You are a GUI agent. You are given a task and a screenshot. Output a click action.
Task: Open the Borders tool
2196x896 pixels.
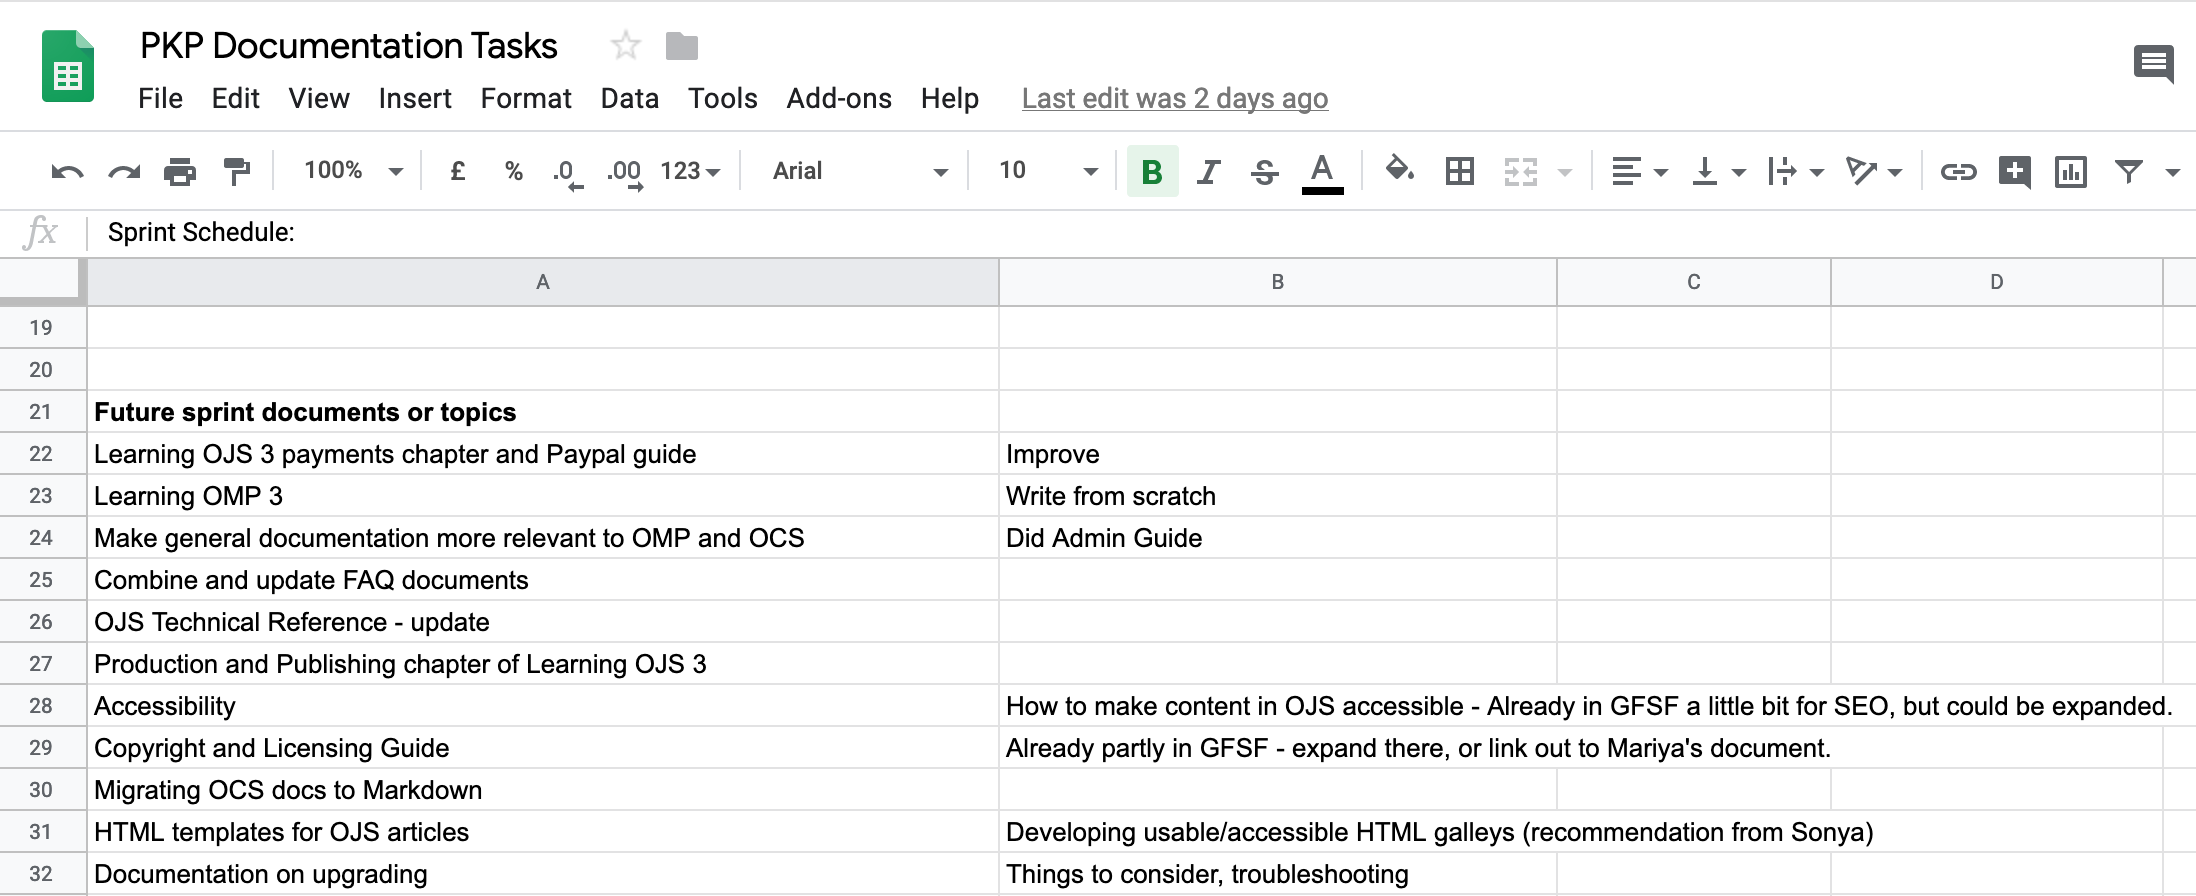point(1460,171)
